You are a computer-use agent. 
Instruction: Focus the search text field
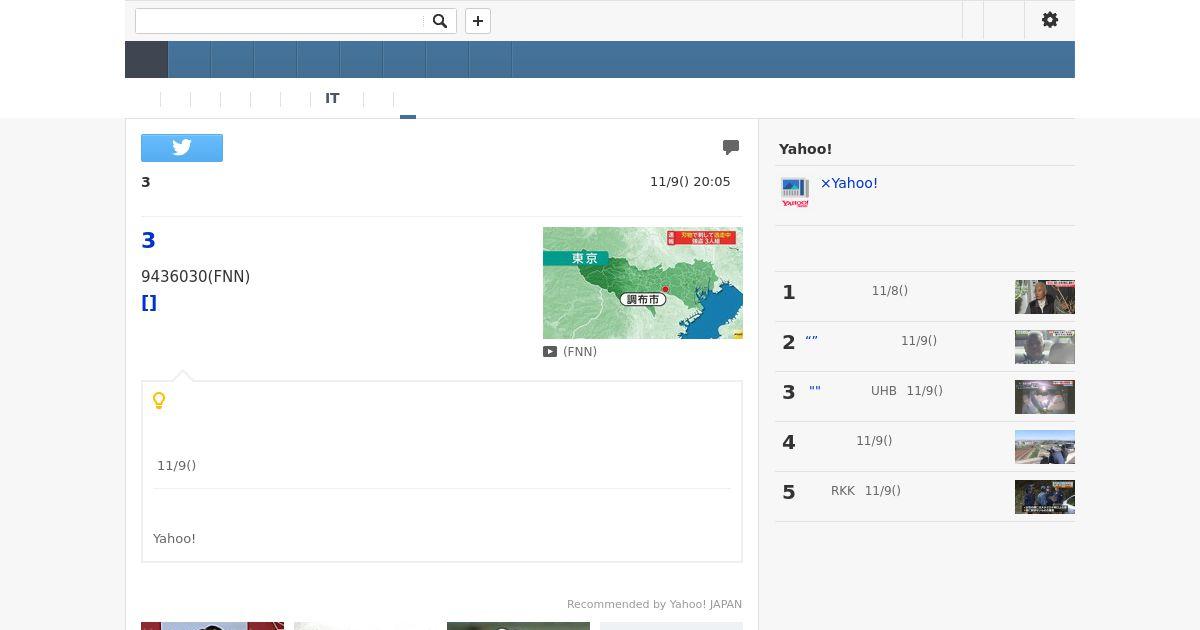coord(280,21)
